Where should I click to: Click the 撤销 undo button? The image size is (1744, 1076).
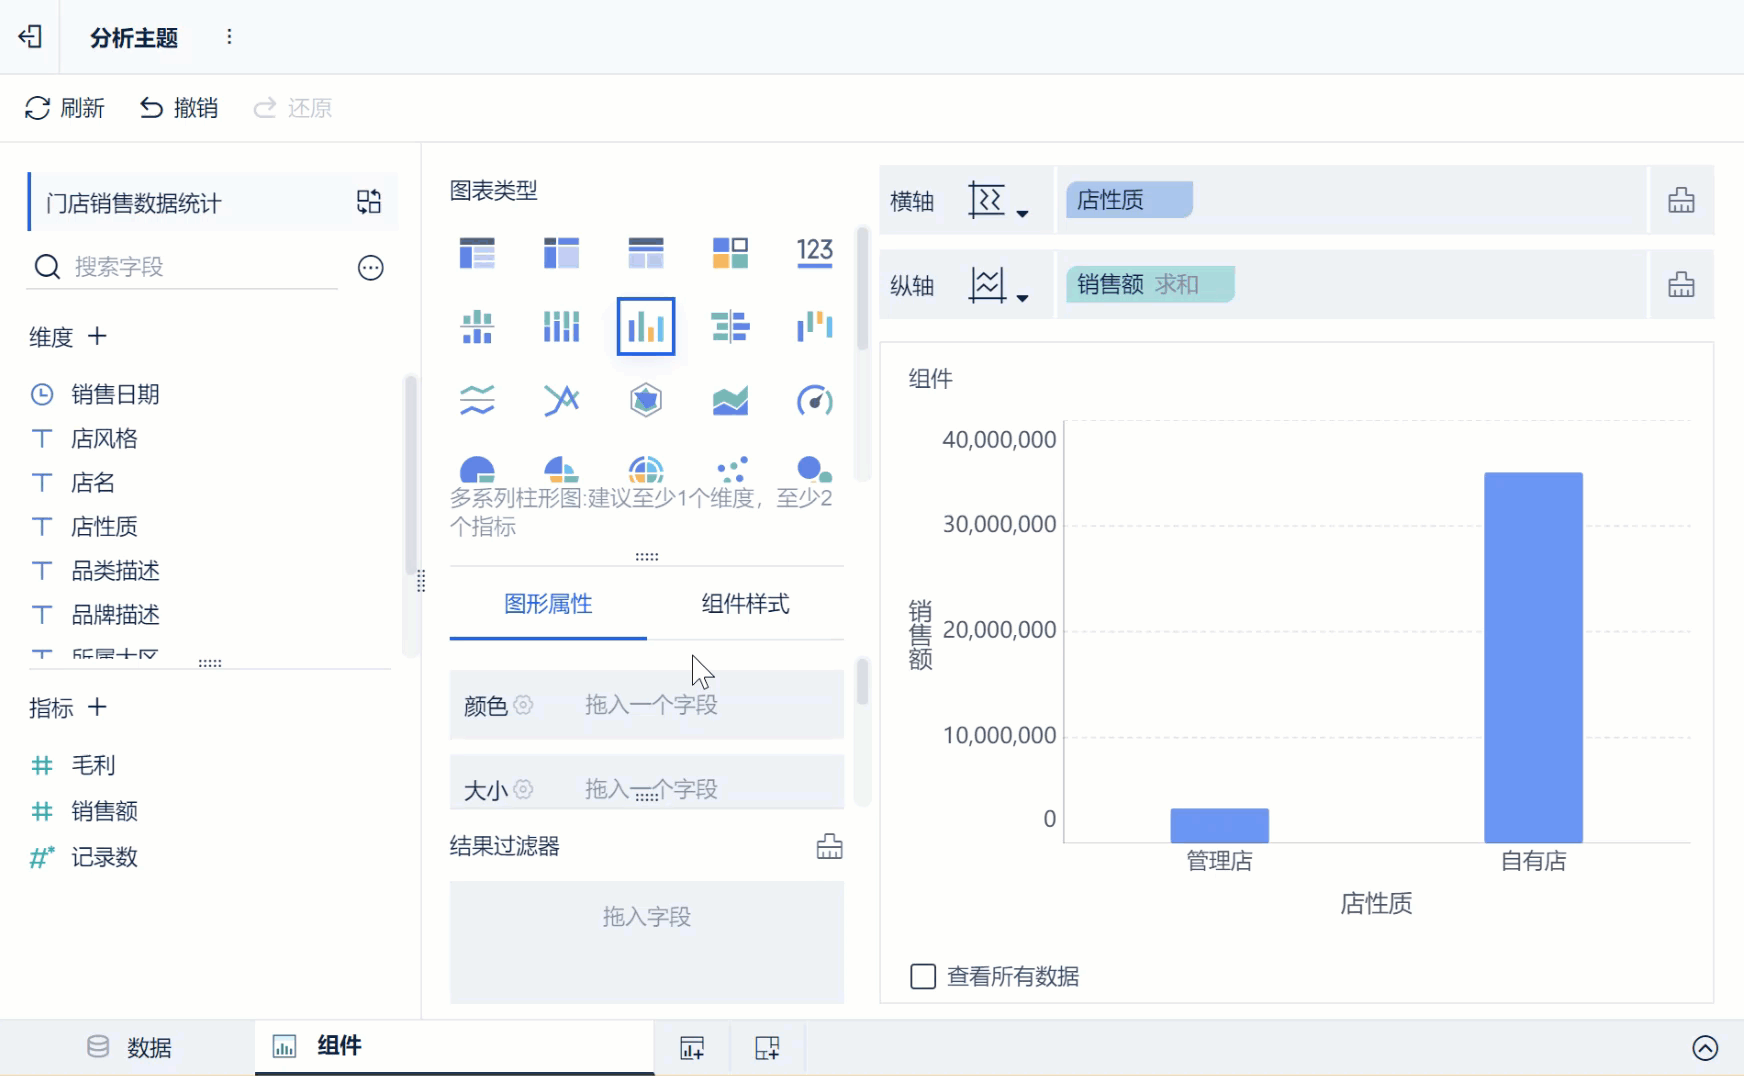tap(179, 108)
